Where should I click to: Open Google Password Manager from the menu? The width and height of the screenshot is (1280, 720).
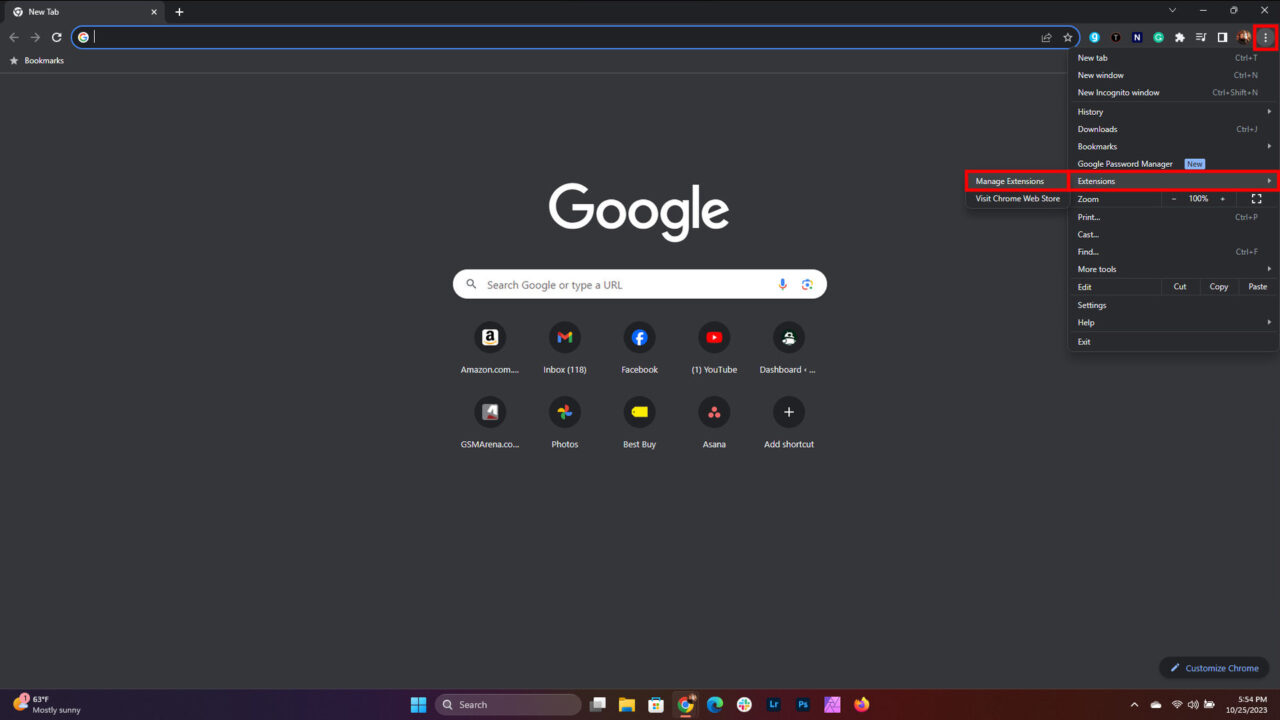point(1124,163)
